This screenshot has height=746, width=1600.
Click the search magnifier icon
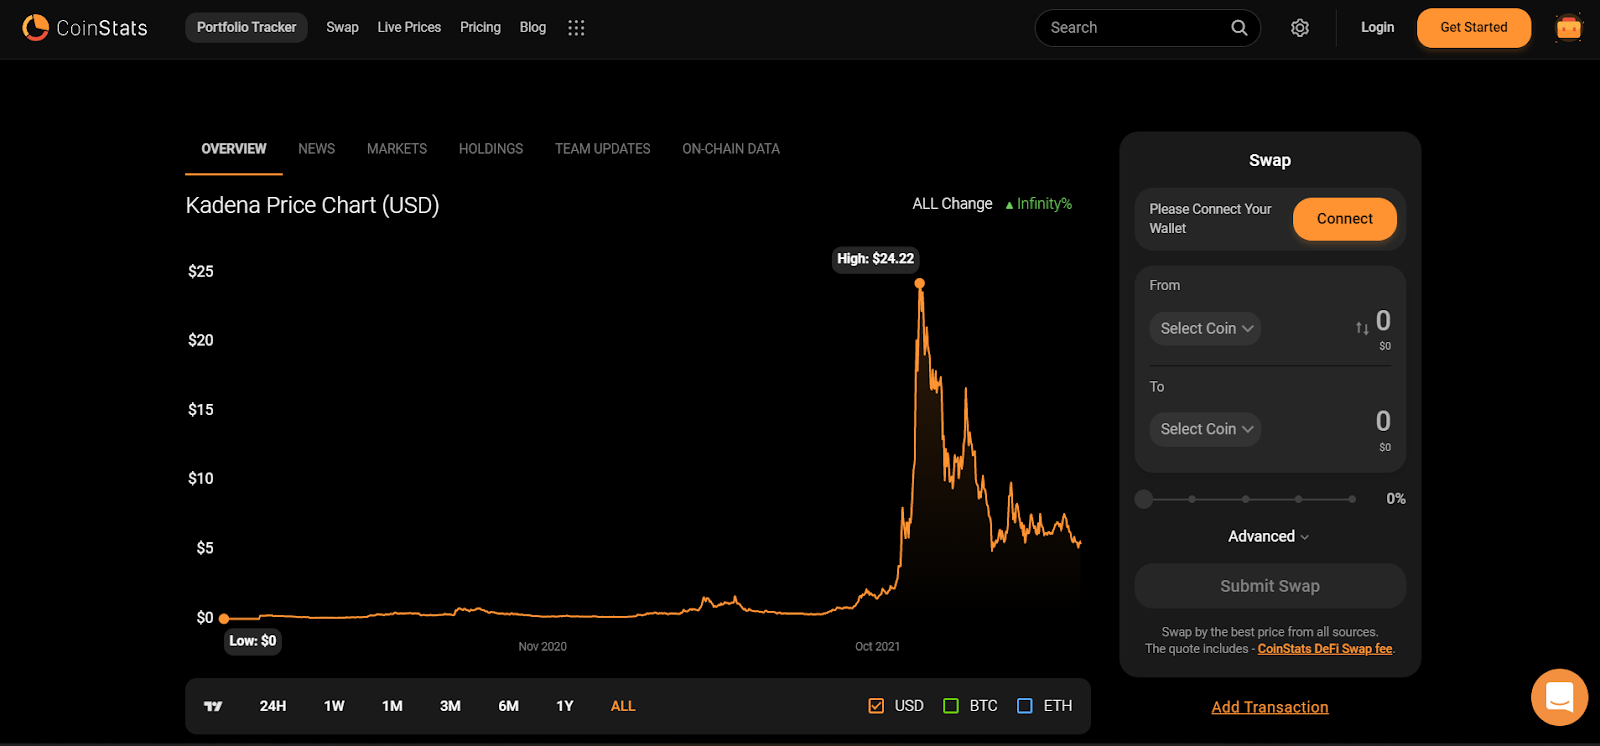(1239, 28)
